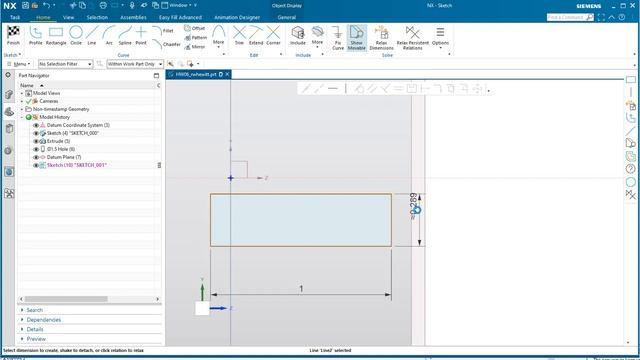Select the dimension value 1
This screenshot has width=640, height=360.
(x=301, y=289)
